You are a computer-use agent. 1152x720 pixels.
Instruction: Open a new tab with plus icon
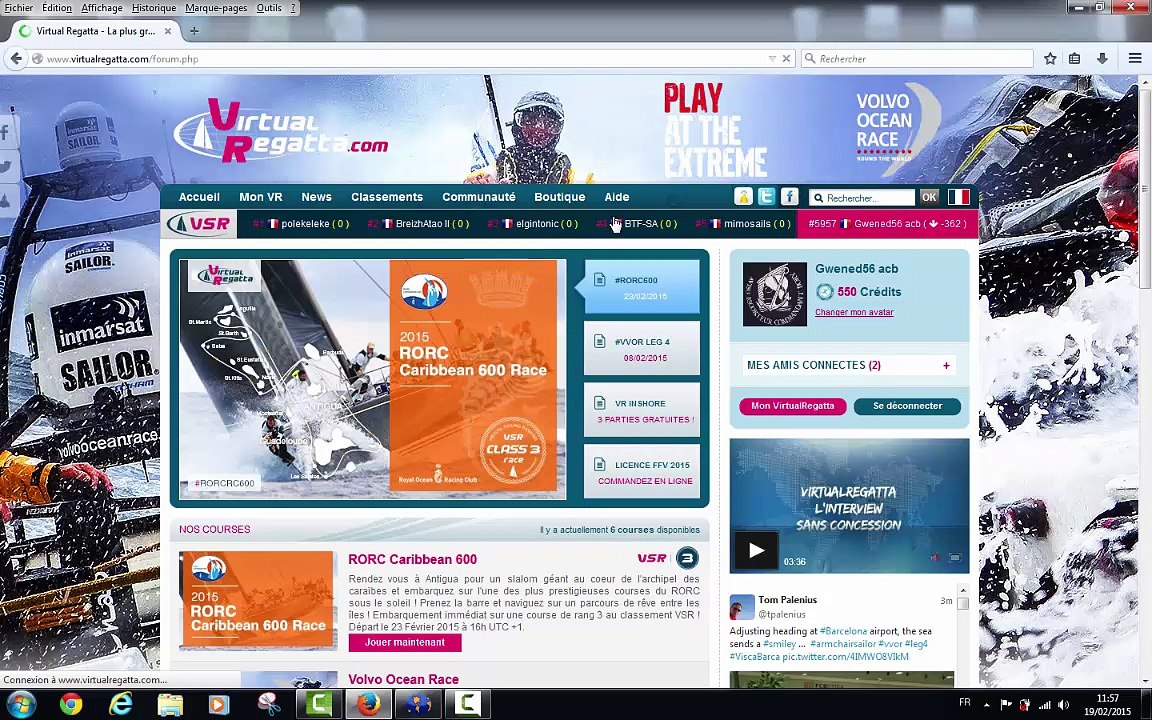pyautogui.click(x=194, y=31)
